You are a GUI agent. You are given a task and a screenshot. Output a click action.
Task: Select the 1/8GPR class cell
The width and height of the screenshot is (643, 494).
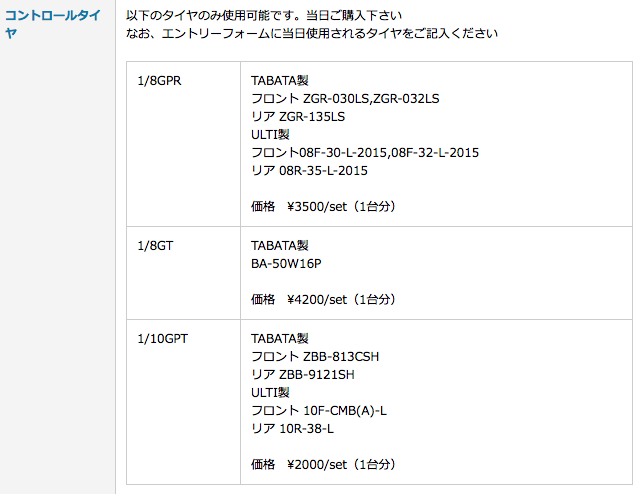(183, 144)
